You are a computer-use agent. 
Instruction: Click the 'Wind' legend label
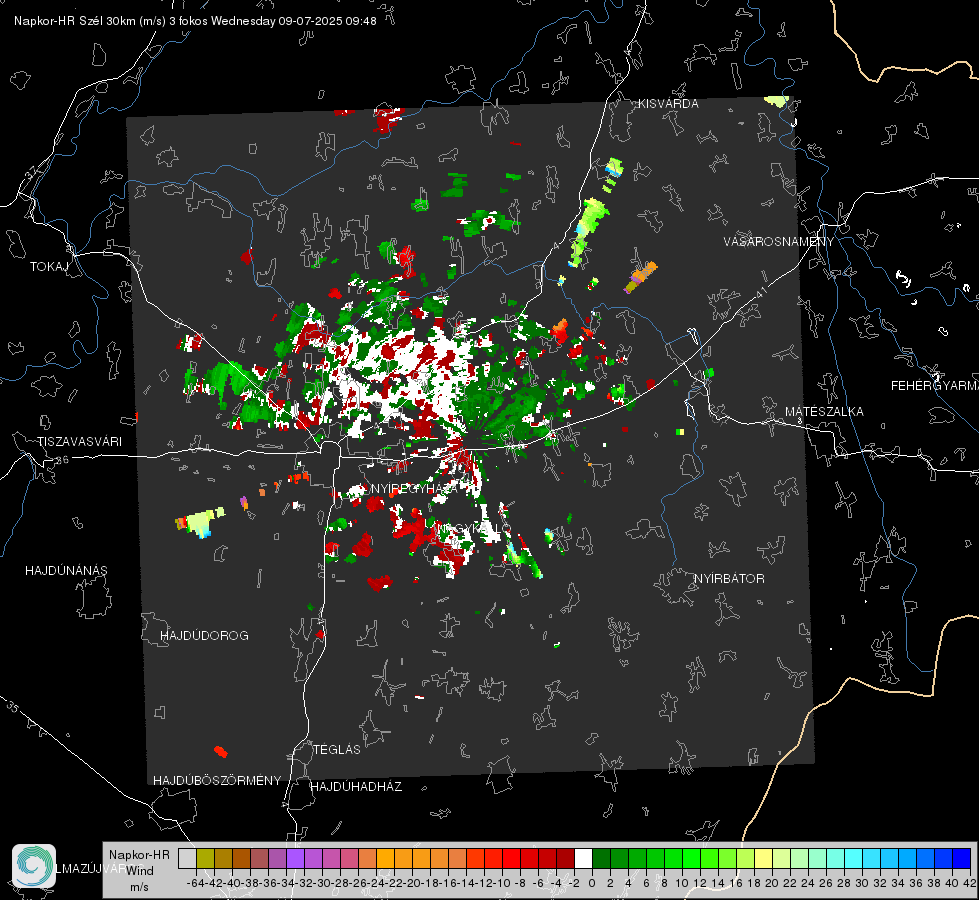pyautogui.click(x=140, y=871)
